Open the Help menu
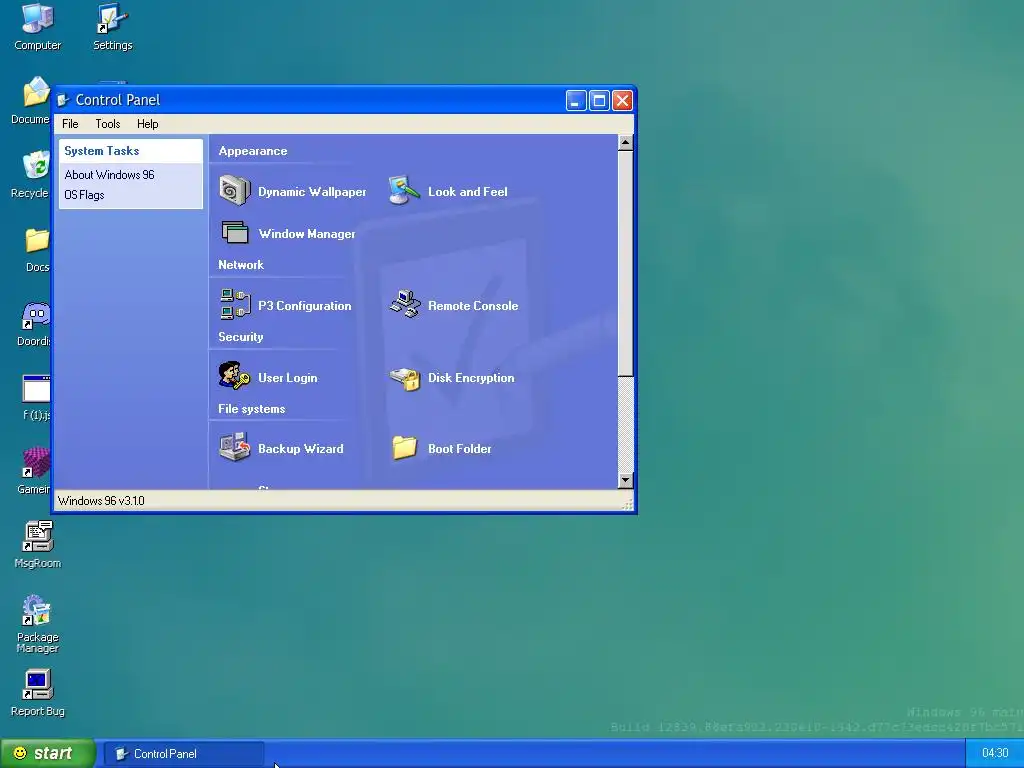 click(x=148, y=124)
